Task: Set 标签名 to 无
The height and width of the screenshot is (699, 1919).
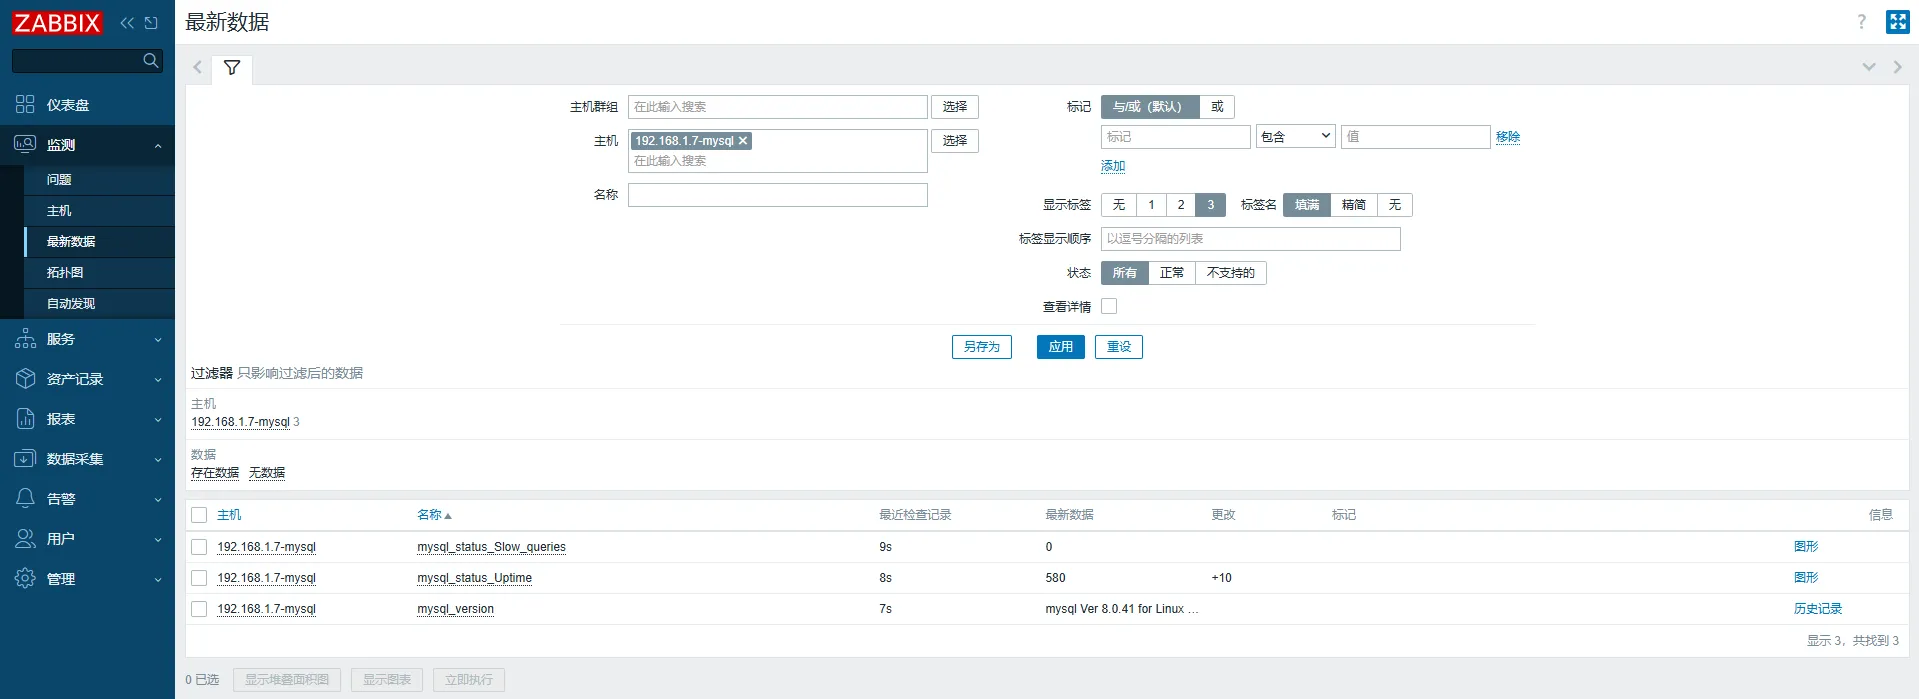Action: point(1395,205)
